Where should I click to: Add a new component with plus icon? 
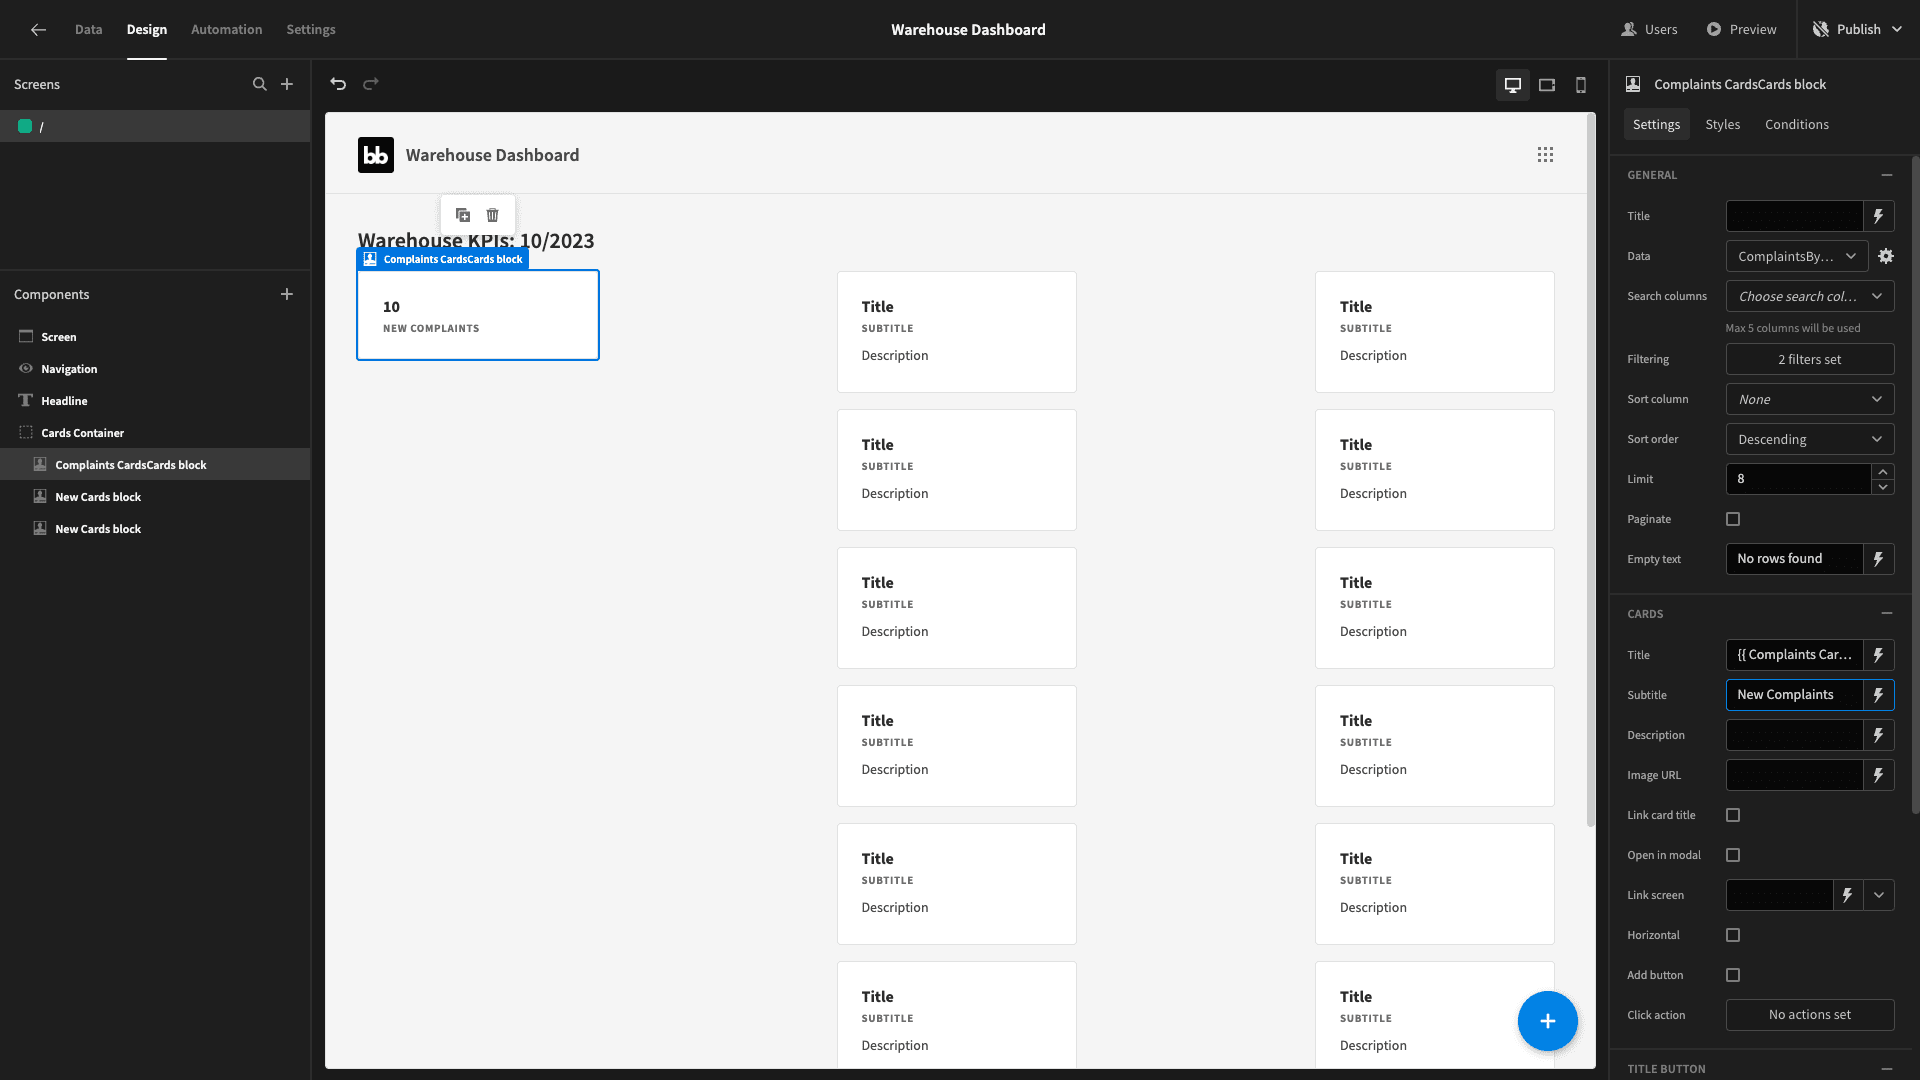pos(287,294)
